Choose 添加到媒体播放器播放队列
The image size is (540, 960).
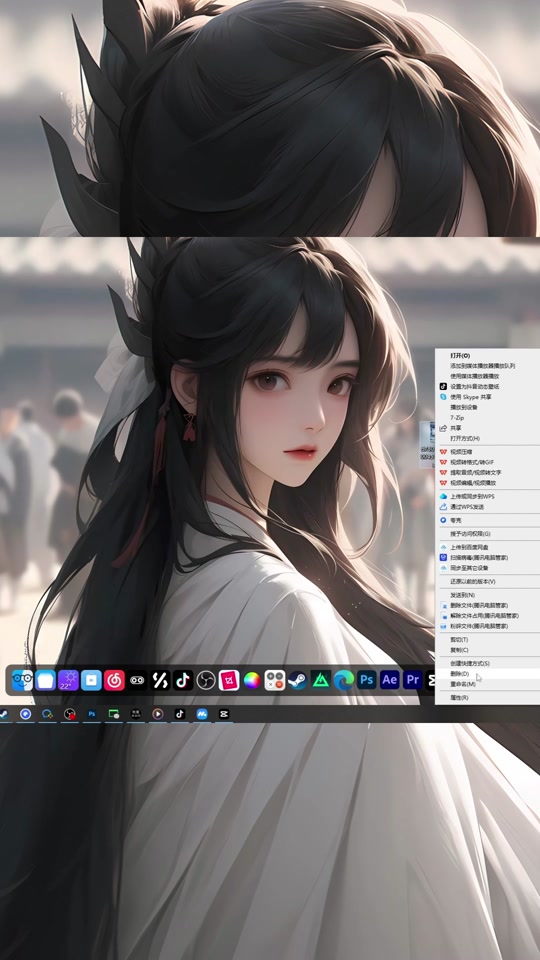coord(487,366)
